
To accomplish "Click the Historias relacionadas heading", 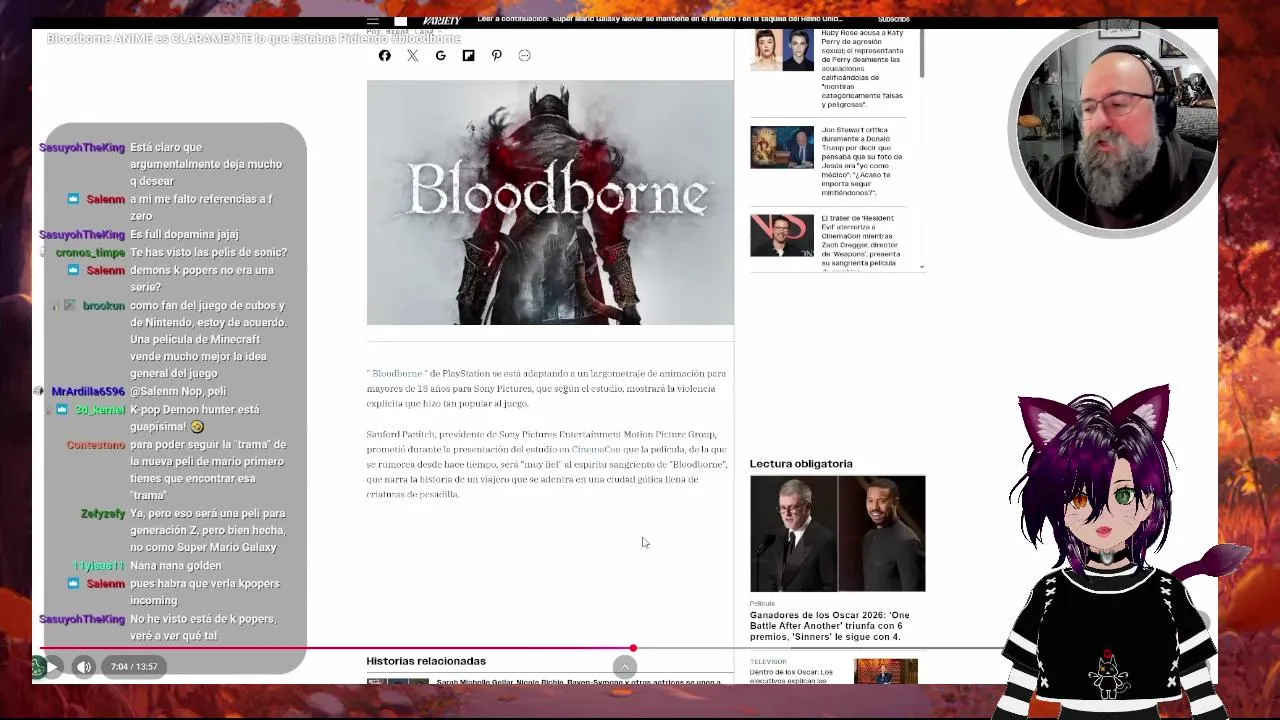I will coord(426,661).
